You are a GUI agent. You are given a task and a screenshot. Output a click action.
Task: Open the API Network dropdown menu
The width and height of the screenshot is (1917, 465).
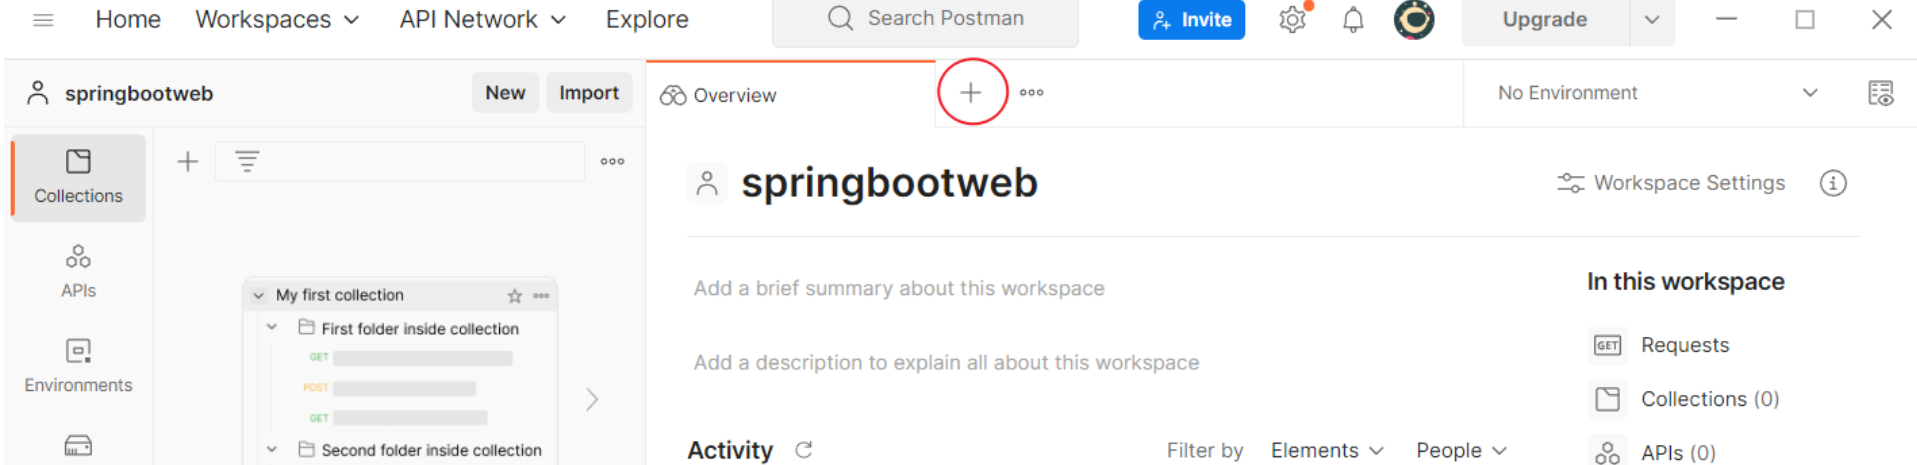click(483, 19)
